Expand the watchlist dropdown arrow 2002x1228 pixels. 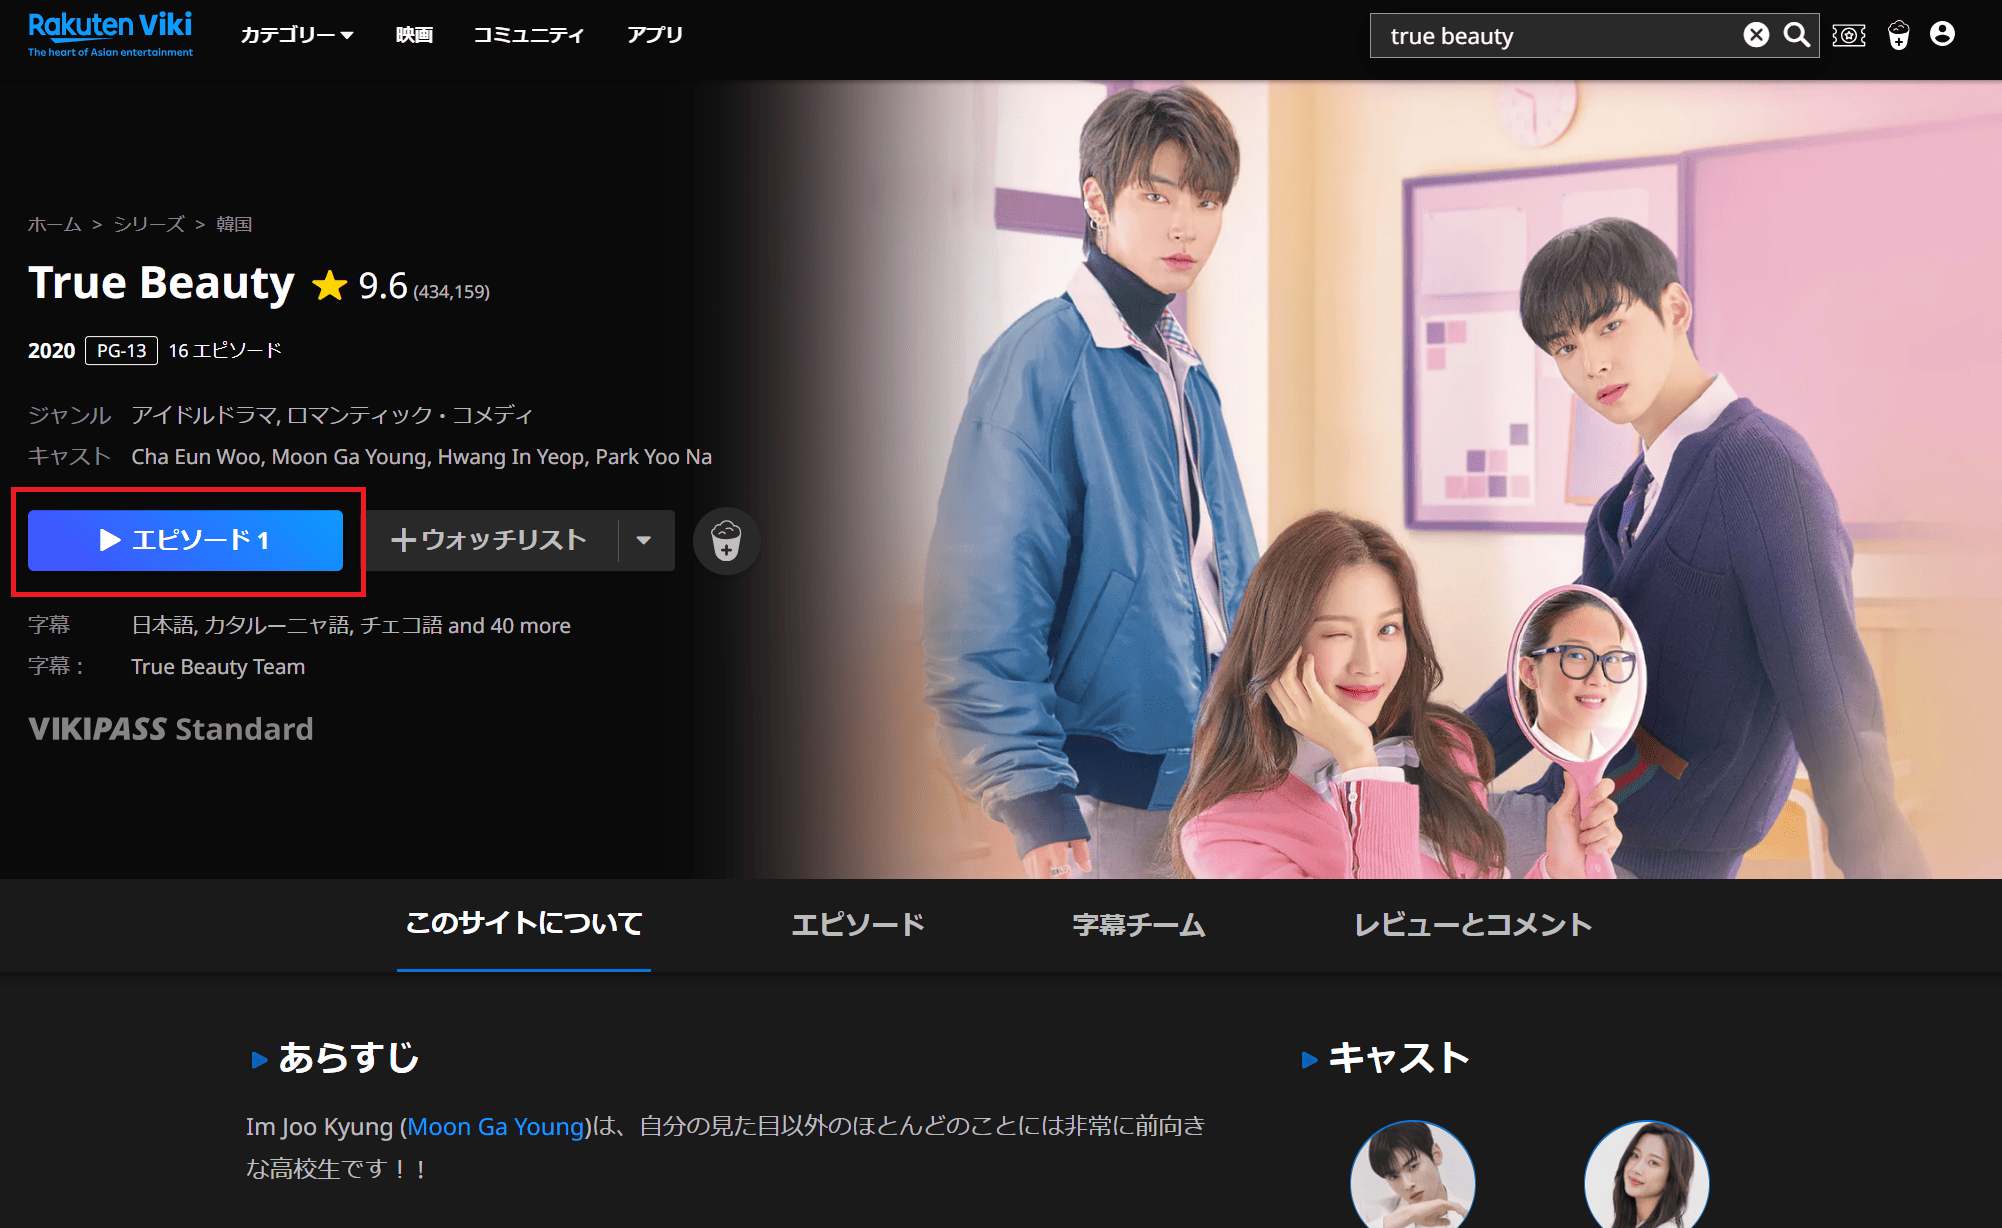point(645,540)
